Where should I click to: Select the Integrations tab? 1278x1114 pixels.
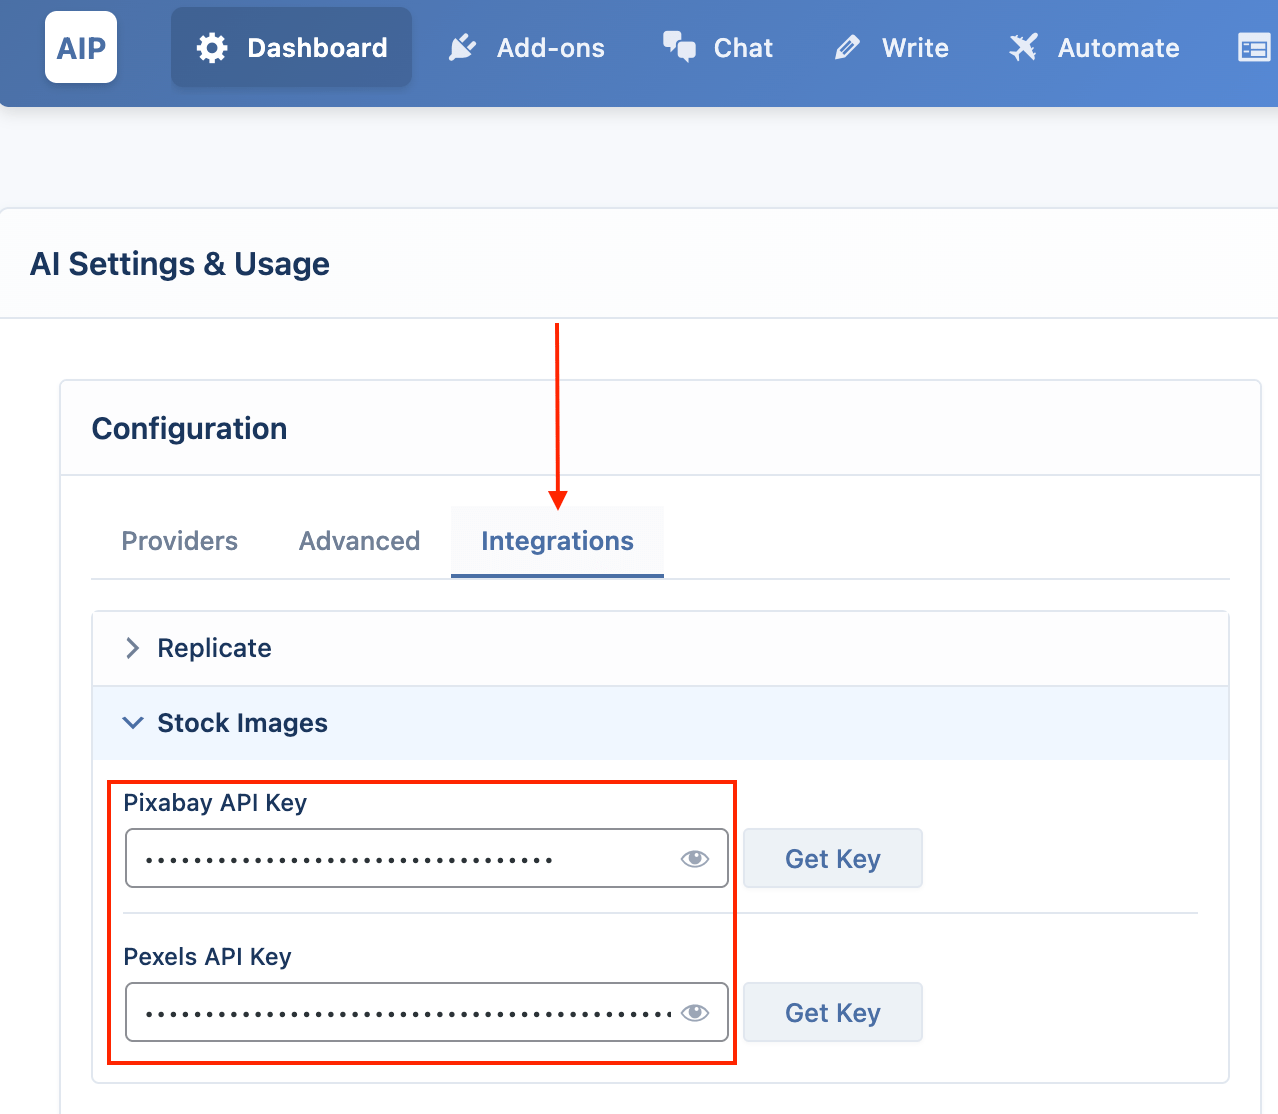click(x=557, y=541)
